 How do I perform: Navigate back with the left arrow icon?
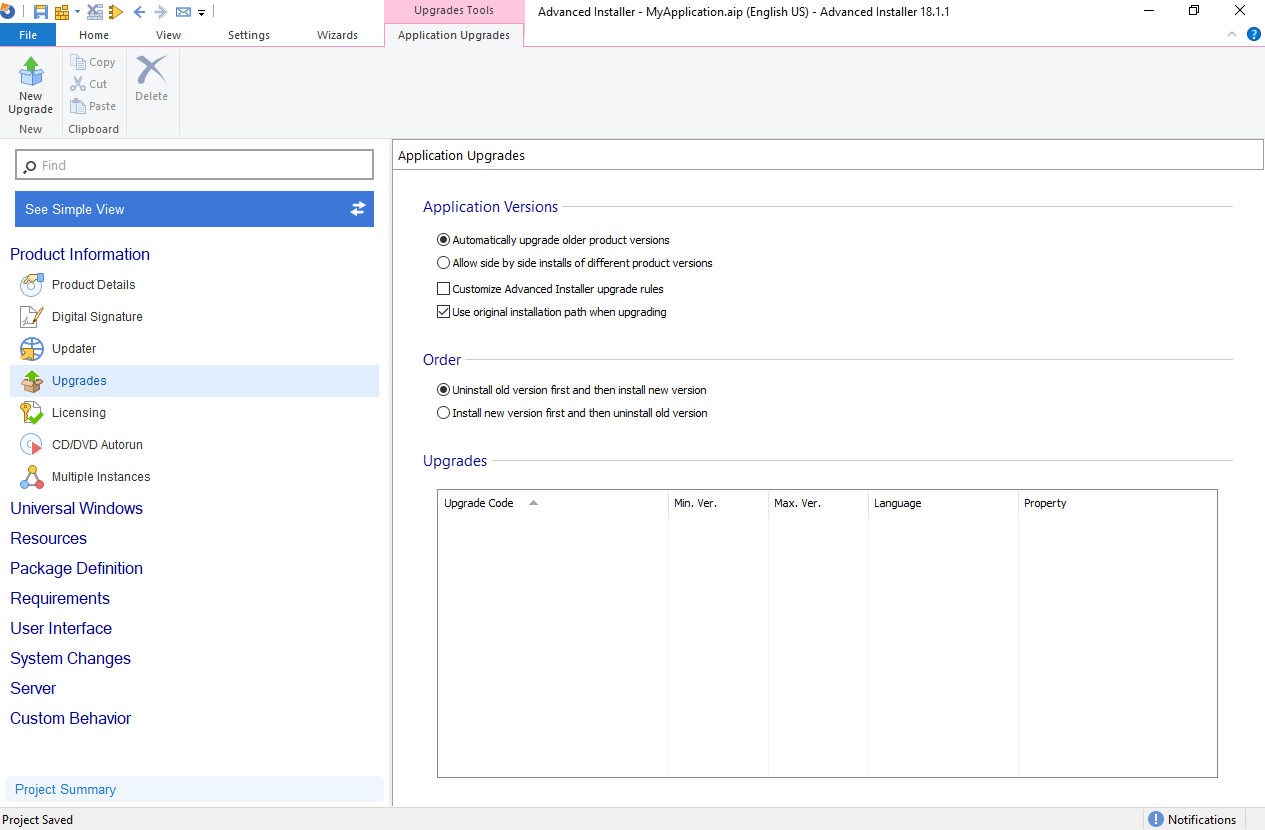click(139, 12)
